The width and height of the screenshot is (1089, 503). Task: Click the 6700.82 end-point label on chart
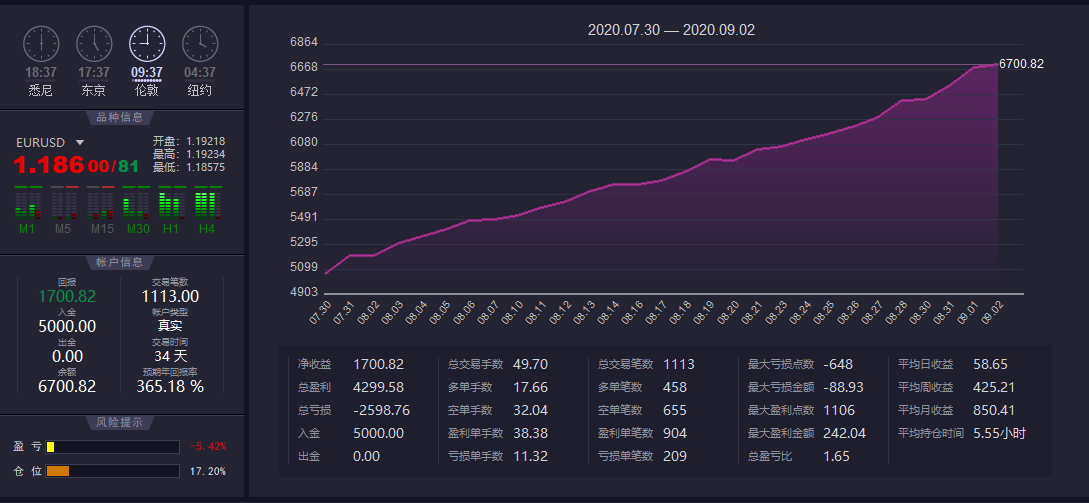(1021, 64)
